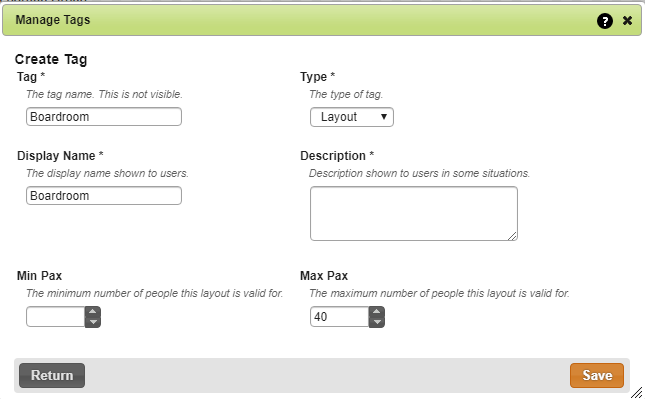Click the Max Pax label
The image size is (645, 399).
point(324,276)
